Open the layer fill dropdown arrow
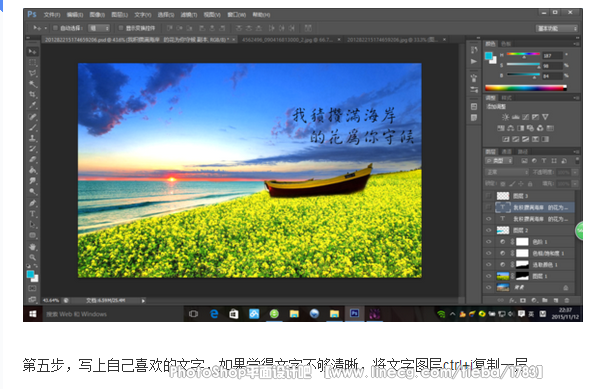Image resolution: width=593 pixels, height=389 pixels. (x=575, y=184)
